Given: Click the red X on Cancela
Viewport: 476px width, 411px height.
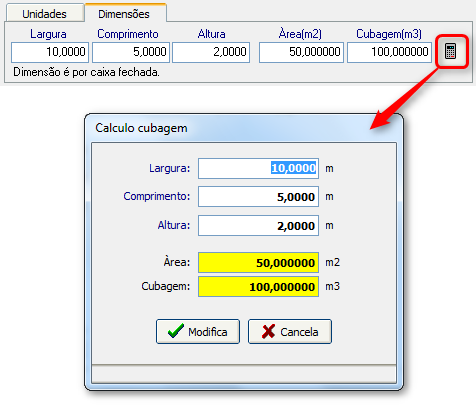Looking at the screenshot, I should click(268, 331).
